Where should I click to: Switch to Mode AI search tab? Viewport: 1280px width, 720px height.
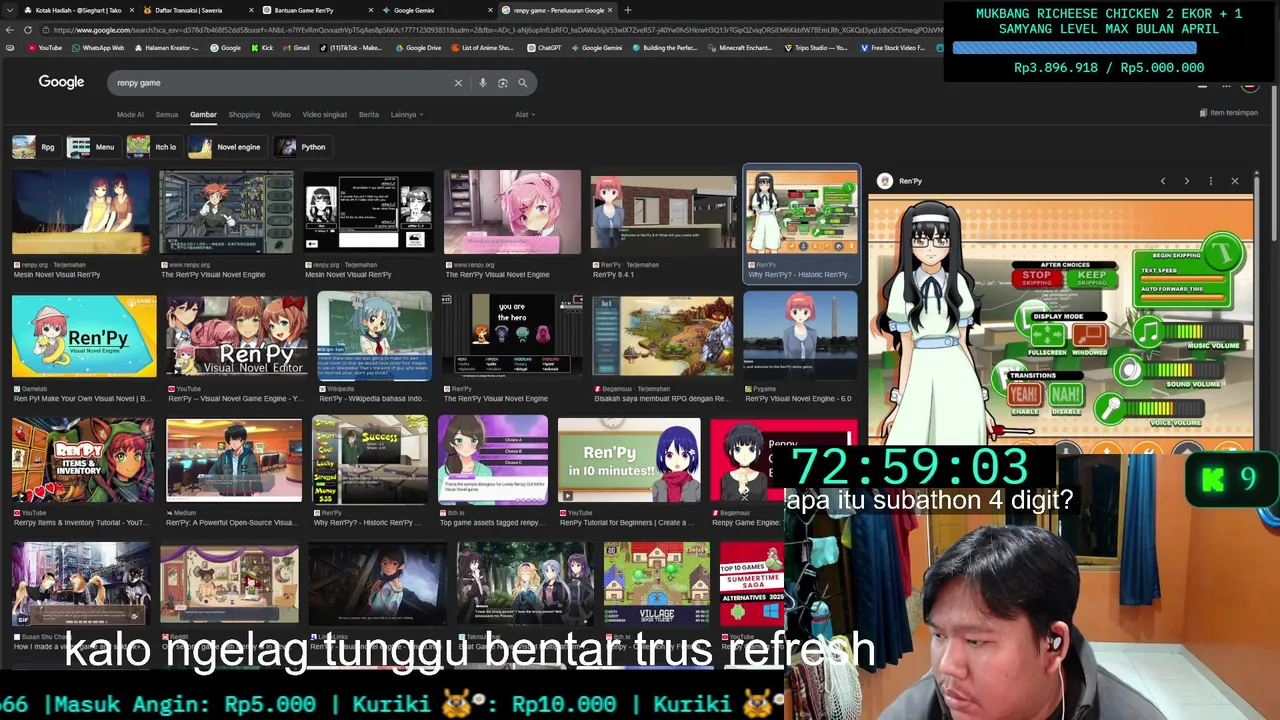pos(130,114)
